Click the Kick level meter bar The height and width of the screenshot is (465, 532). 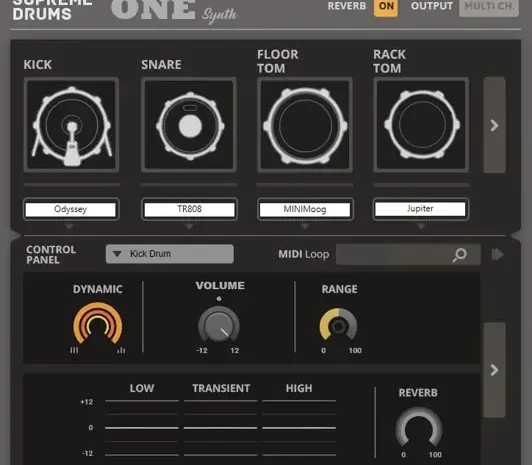pos(72,185)
